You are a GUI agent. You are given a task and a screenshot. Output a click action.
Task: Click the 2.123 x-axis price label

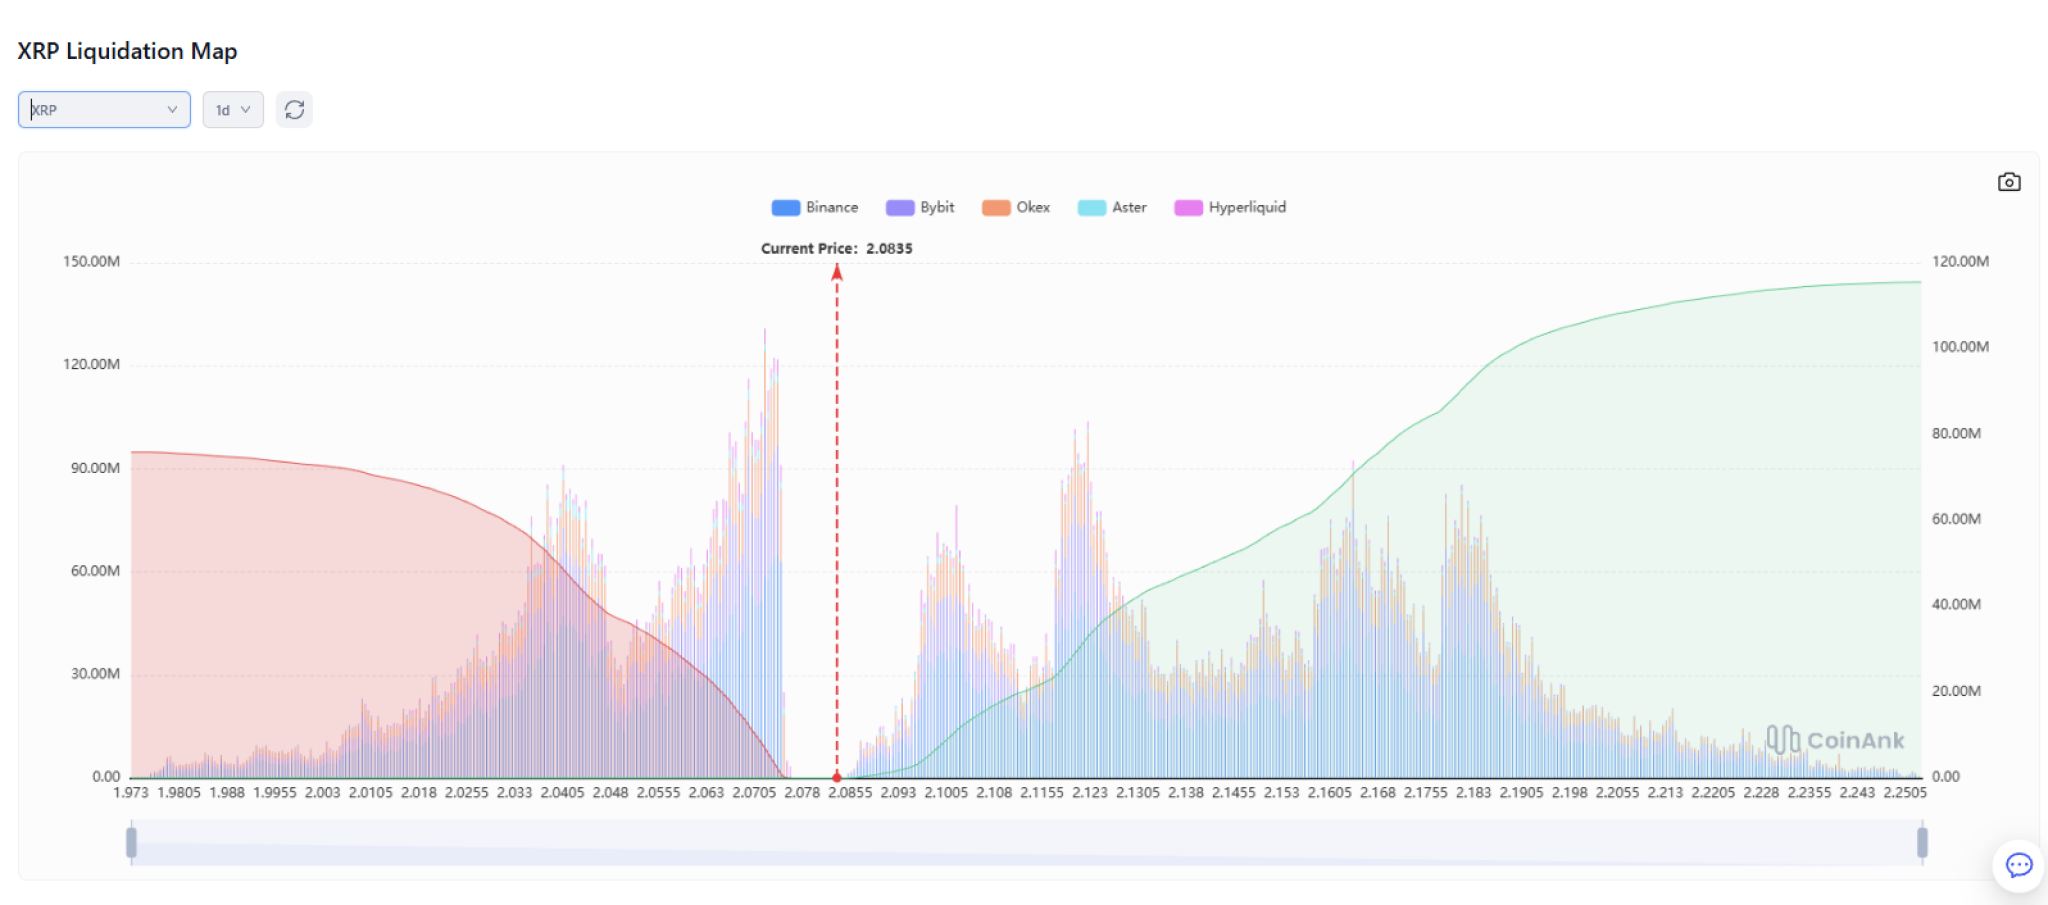coord(1090,792)
